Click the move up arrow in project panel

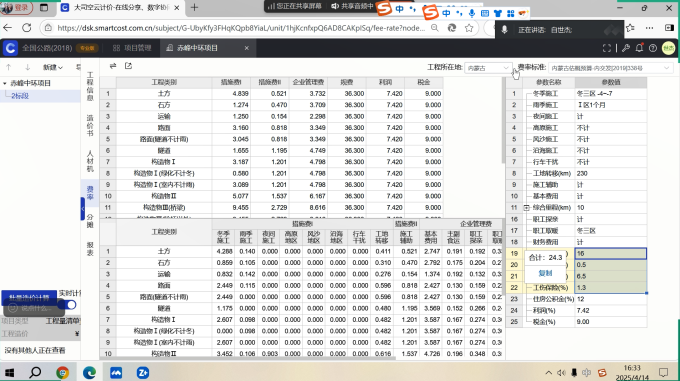[9, 67]
